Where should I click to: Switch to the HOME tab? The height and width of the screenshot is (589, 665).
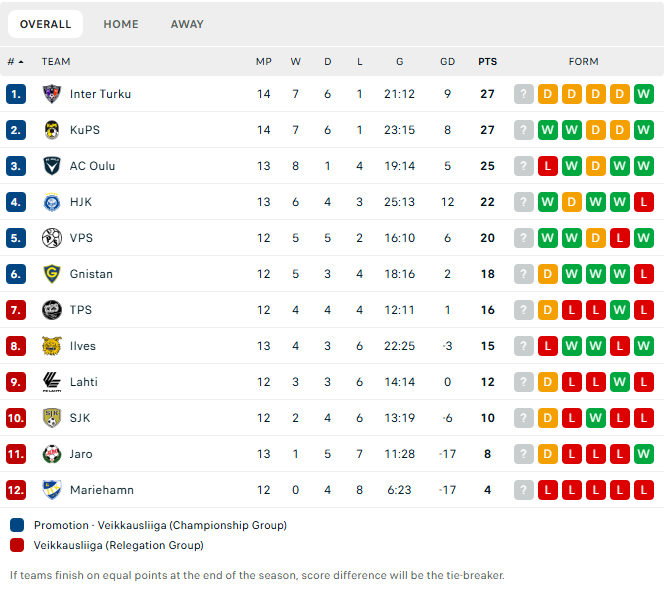point(121,24)
